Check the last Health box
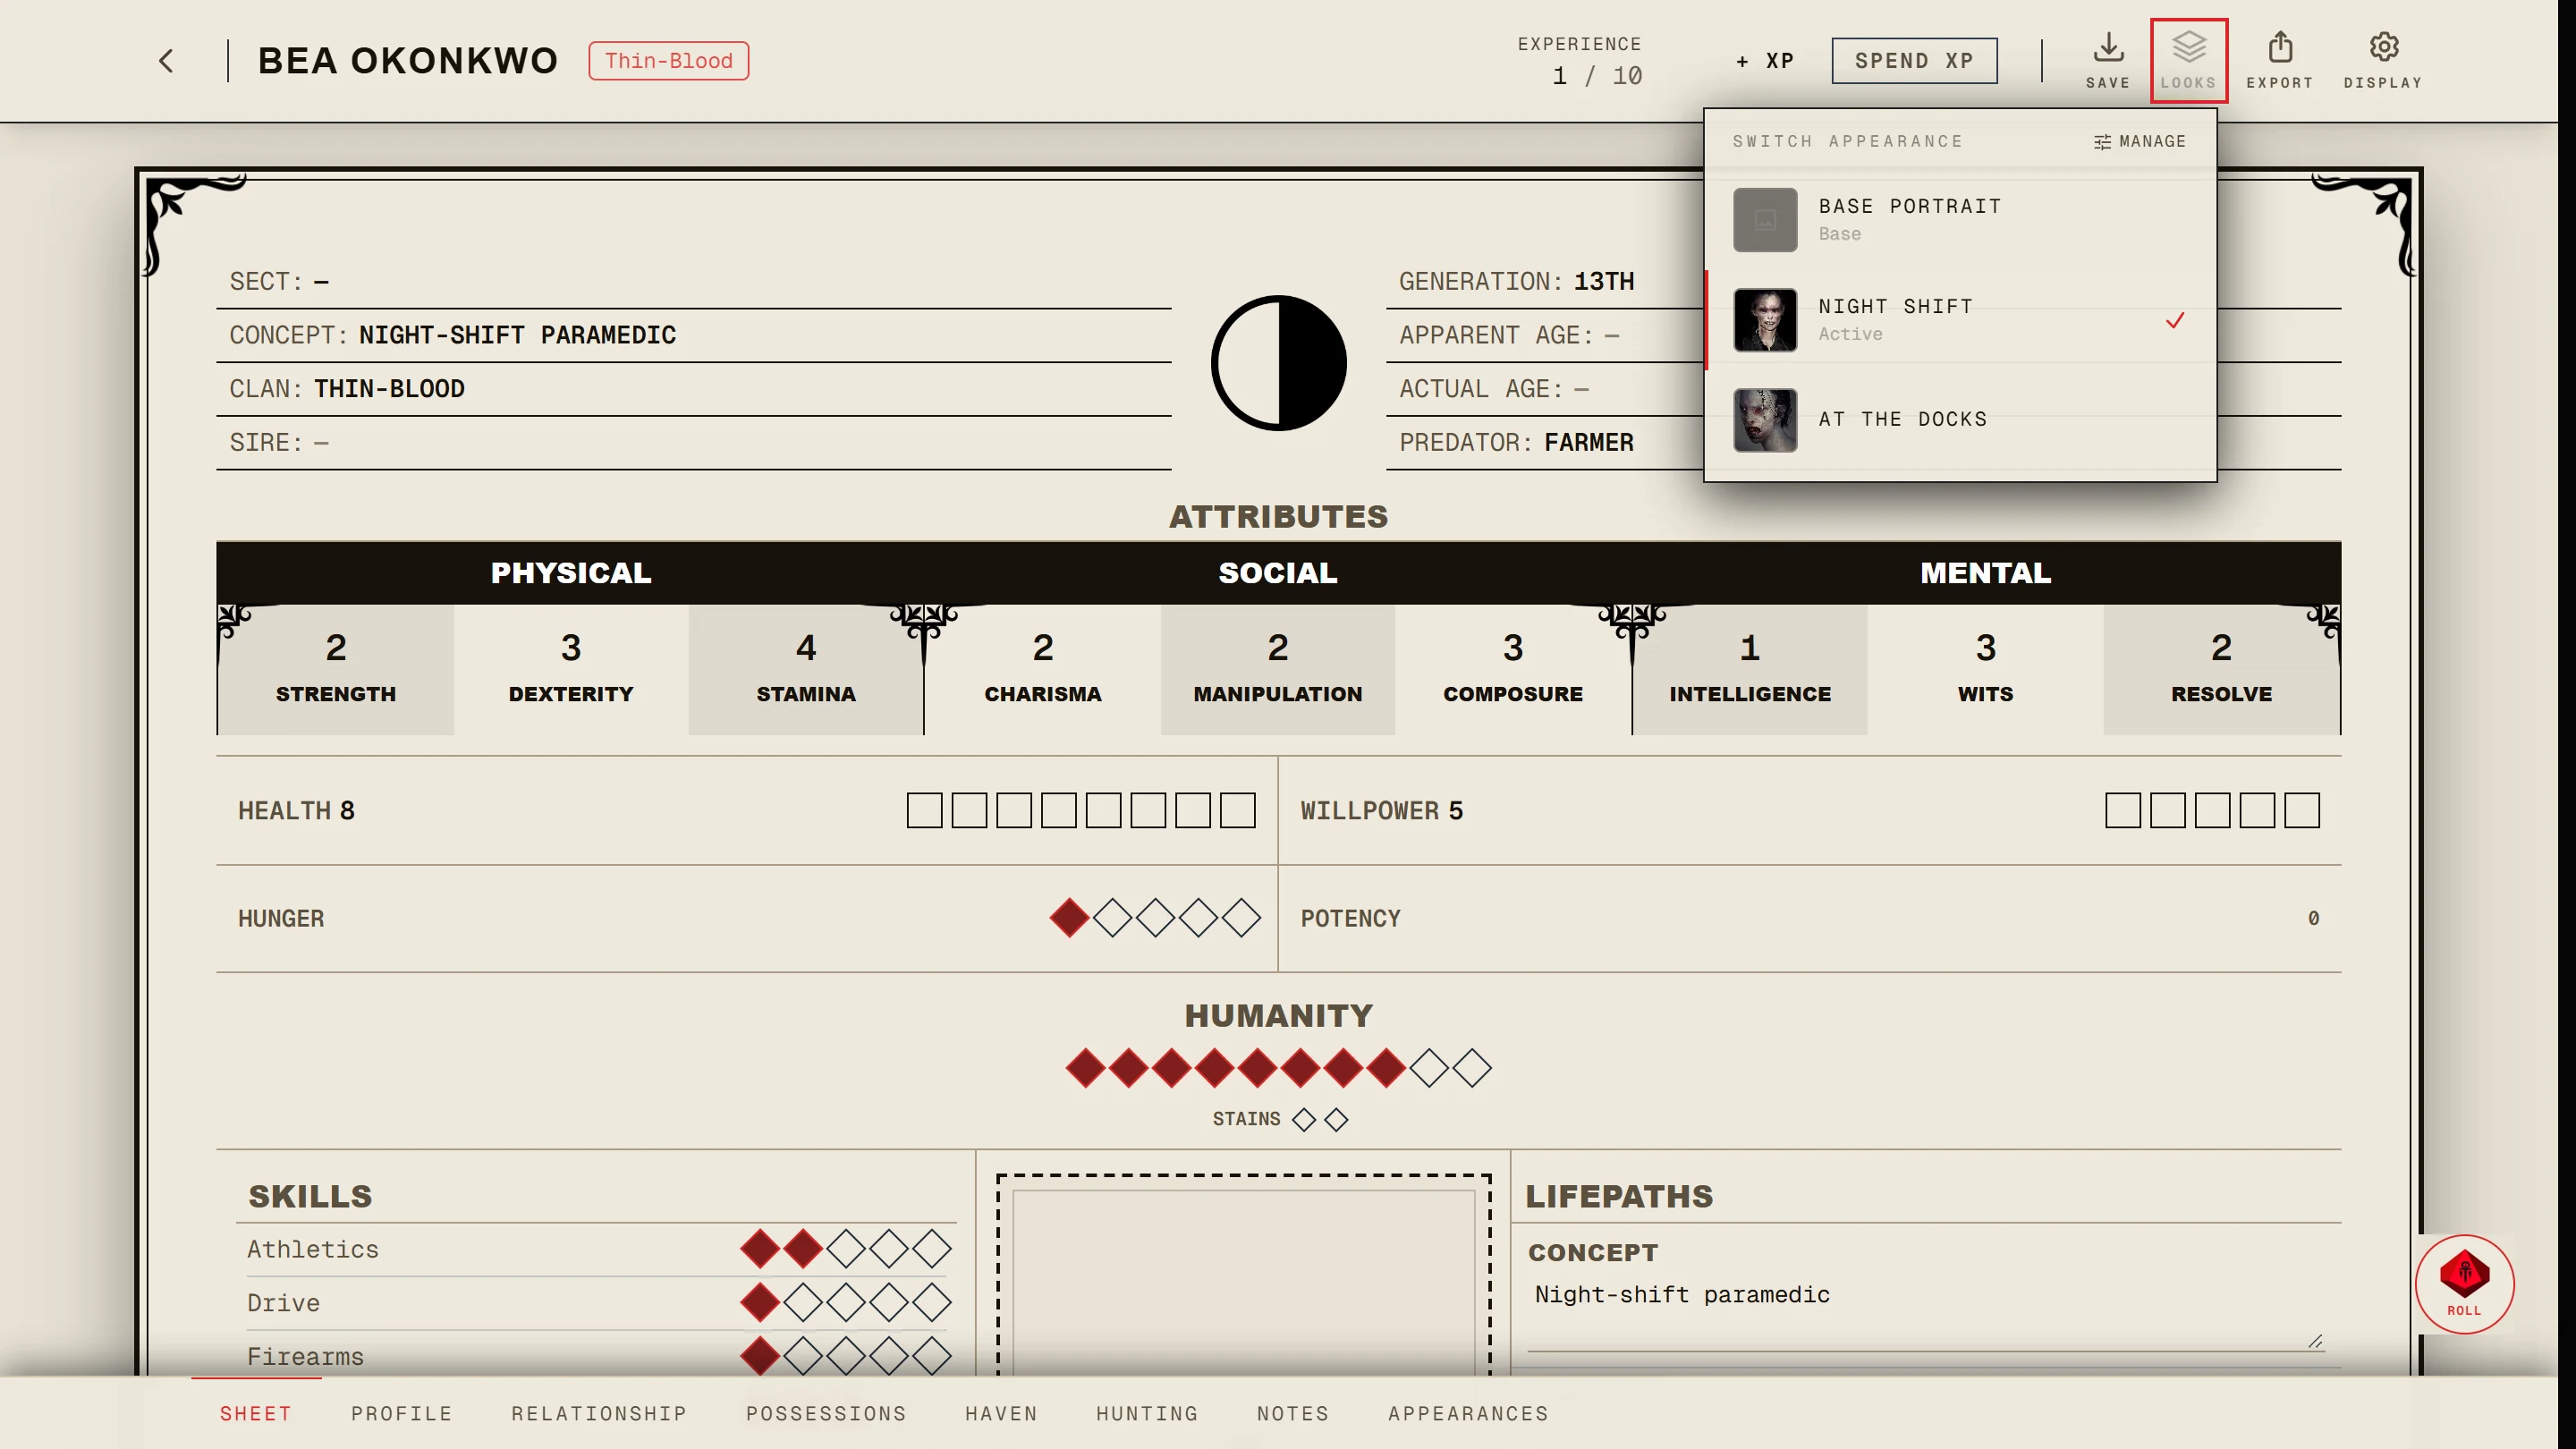Screen dimensions: 2576x1449 point(1237,810)
